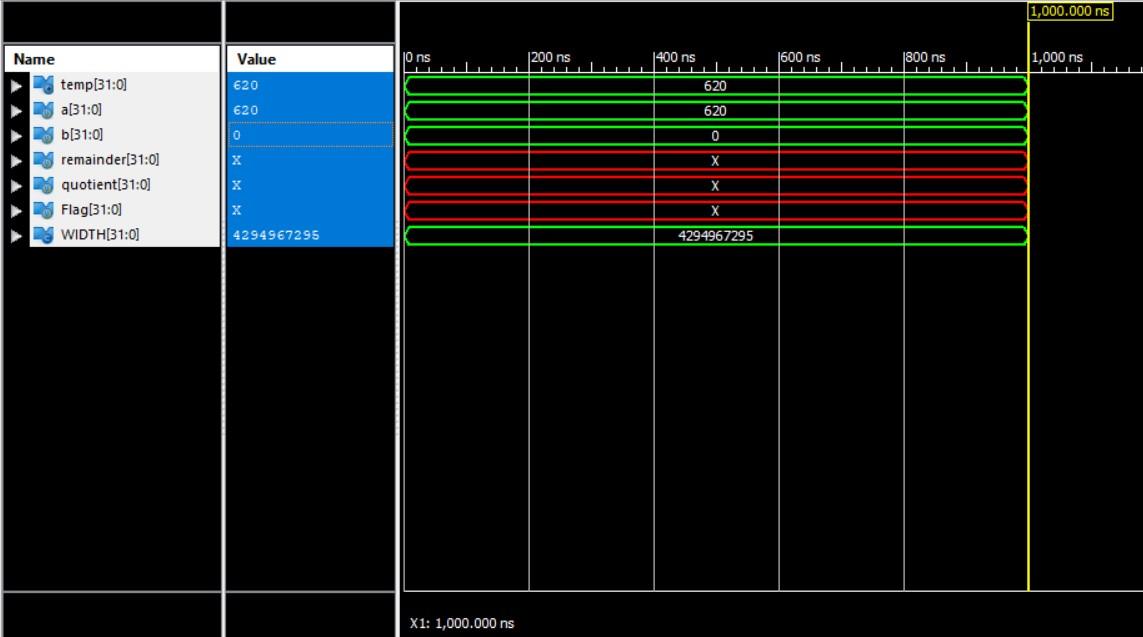
Task: Click the red remainder waveform showing X
Action: [x=716, y=161]
